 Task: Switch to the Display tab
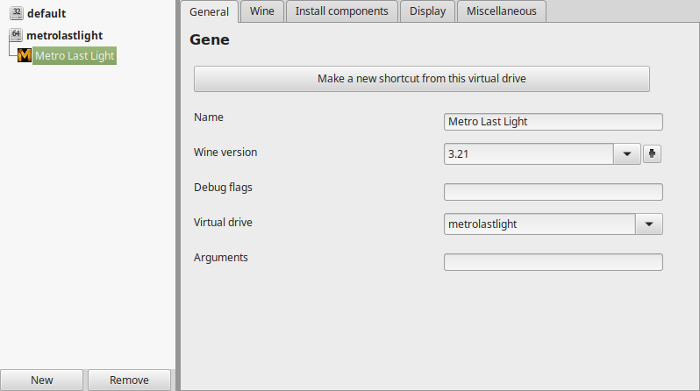pos(428,11)
